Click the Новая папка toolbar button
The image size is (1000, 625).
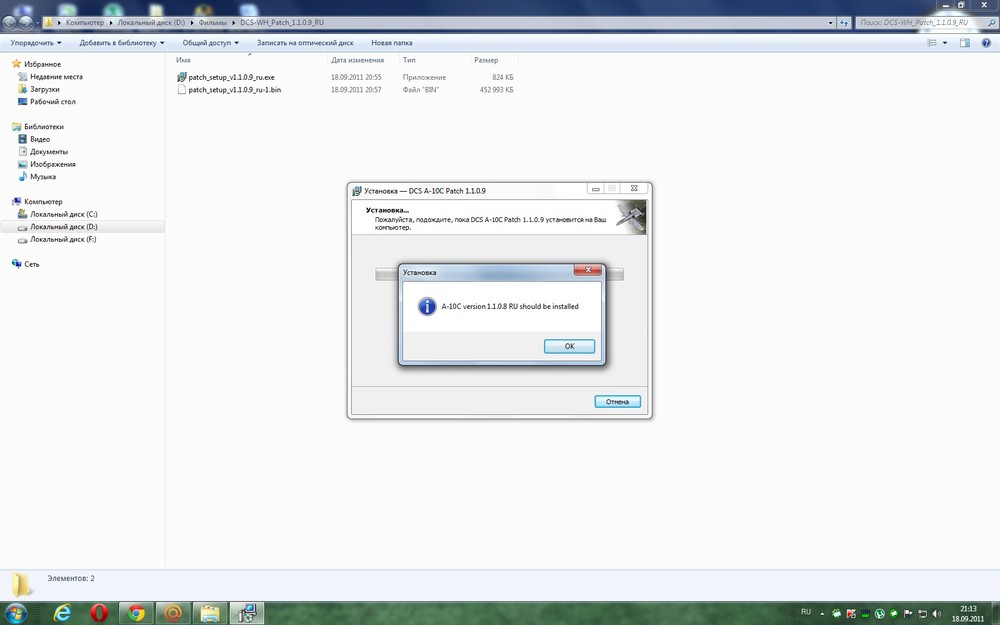pyautogui.click(x=392, y=43)
